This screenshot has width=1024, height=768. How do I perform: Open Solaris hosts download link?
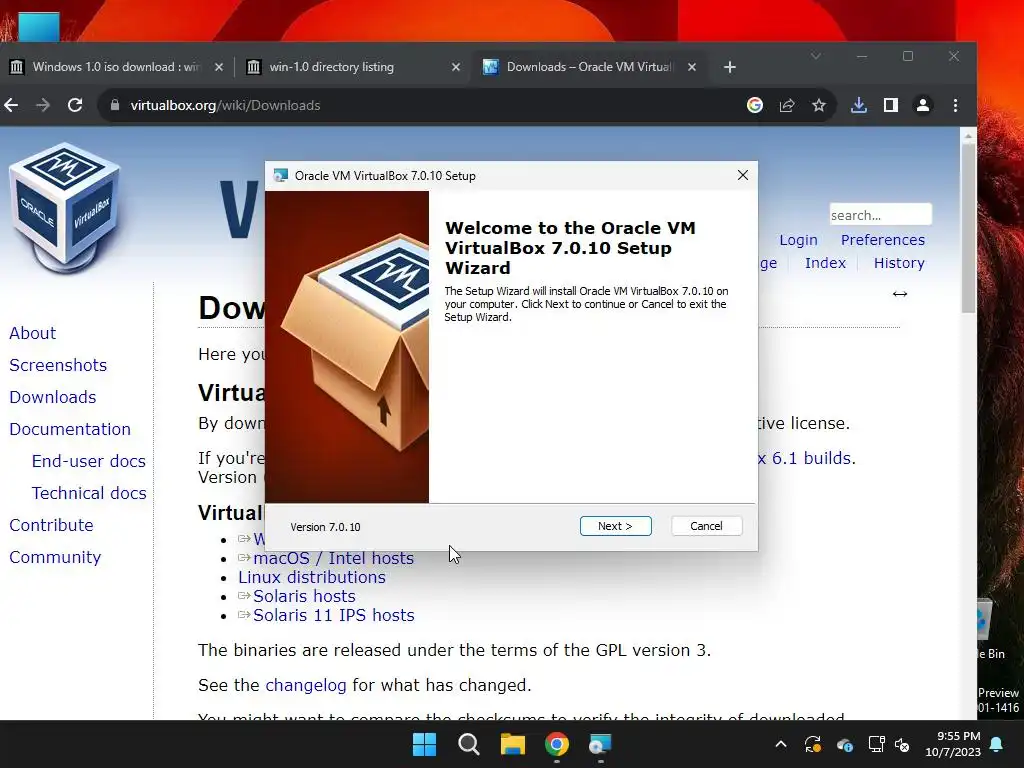point(304,596)
